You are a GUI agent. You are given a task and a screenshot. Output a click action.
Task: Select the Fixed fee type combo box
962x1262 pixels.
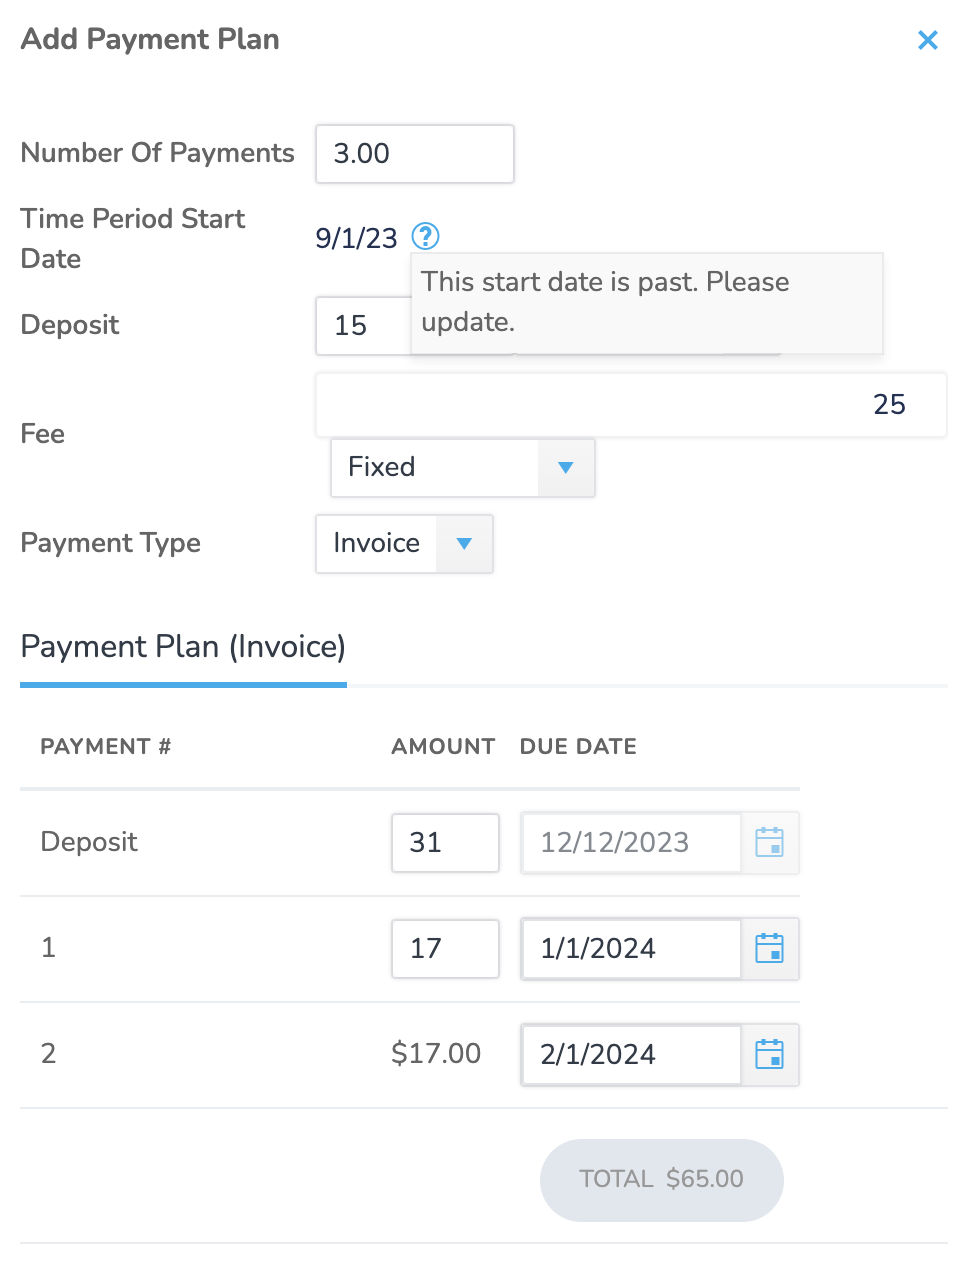click(463, 467)
